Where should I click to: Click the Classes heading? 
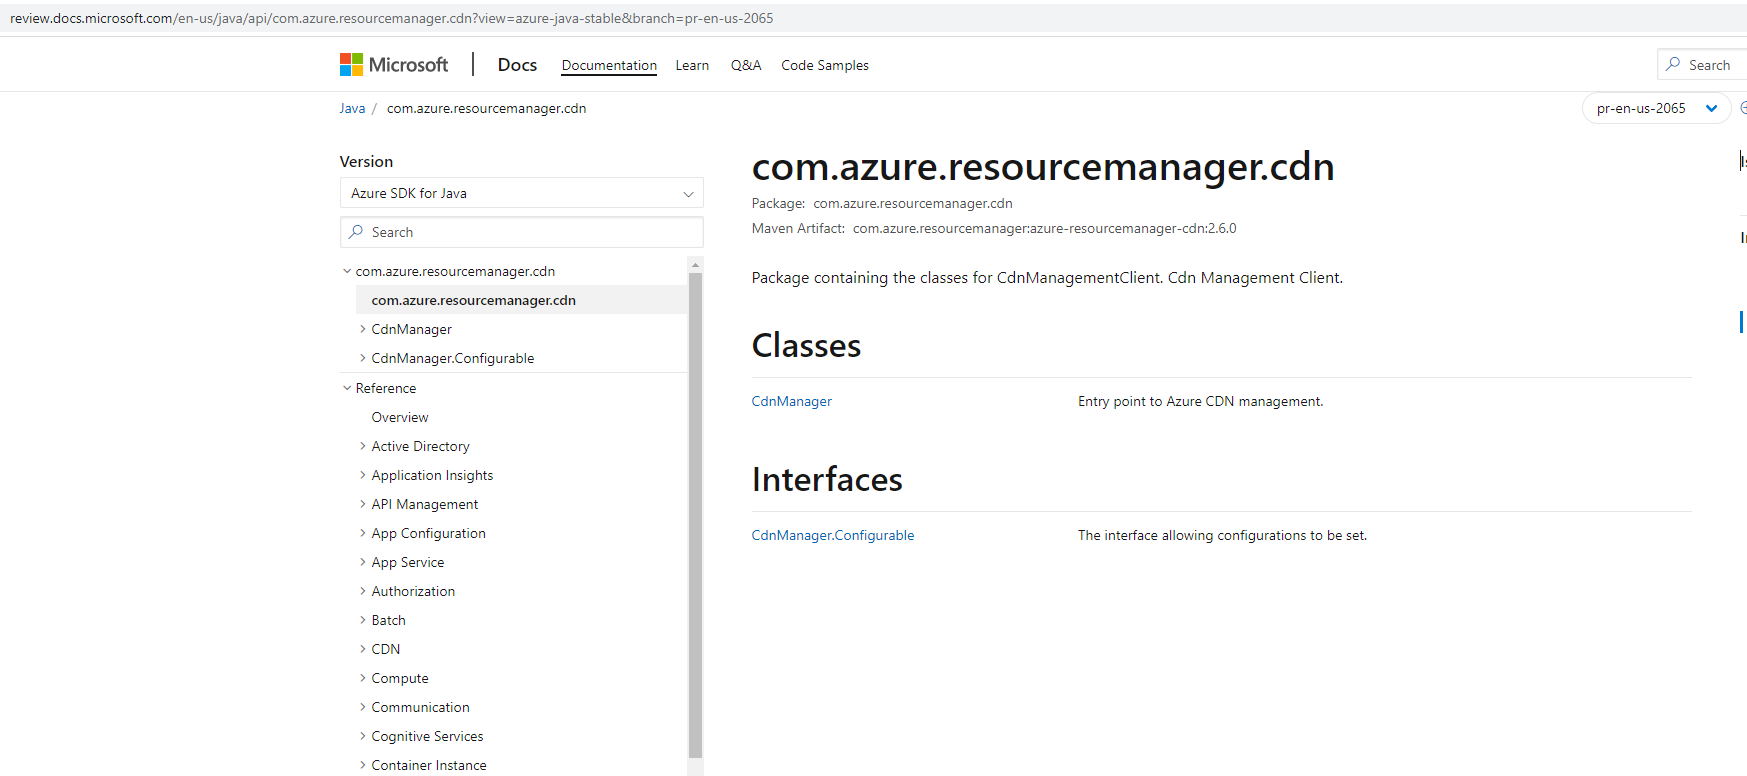coord(806,345)
